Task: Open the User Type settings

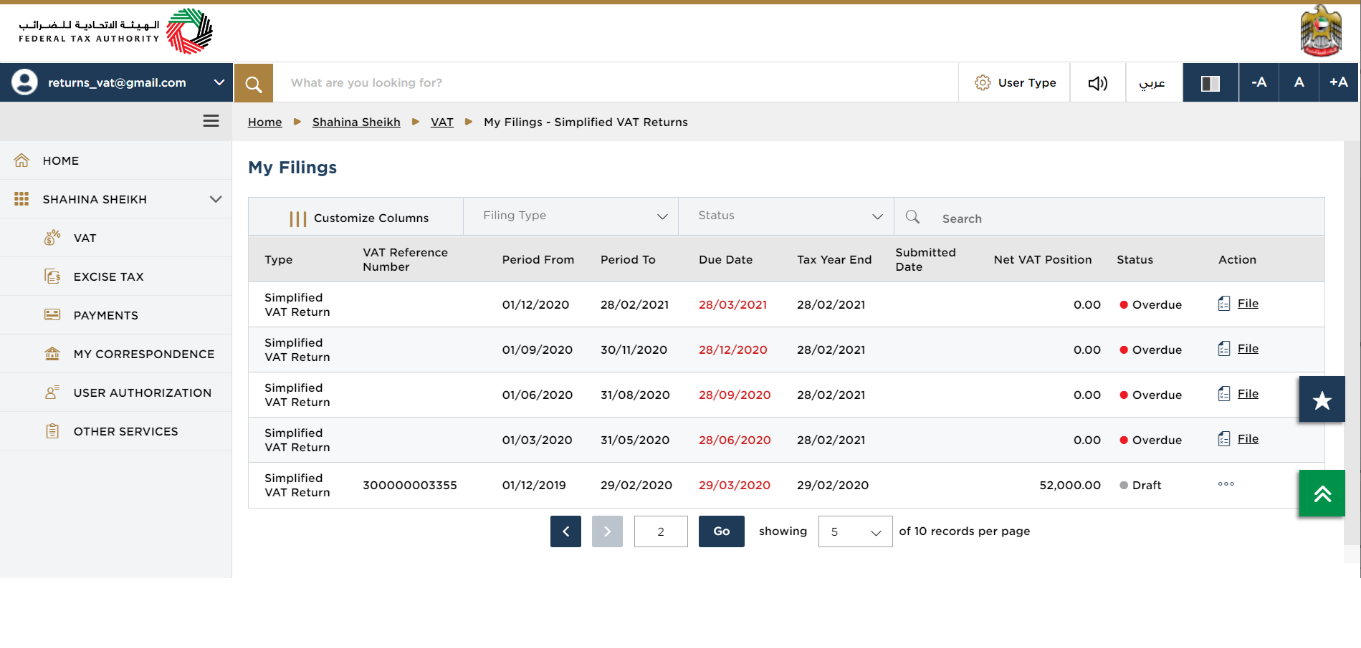Action: (x=1015, y=83)
